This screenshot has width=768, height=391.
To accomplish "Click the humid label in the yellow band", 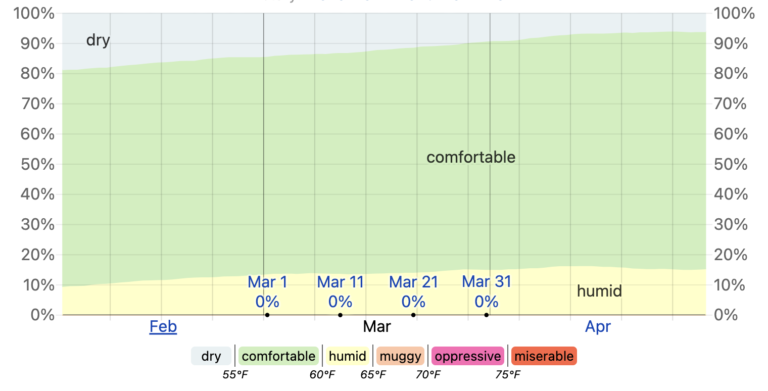I will 599,291.
